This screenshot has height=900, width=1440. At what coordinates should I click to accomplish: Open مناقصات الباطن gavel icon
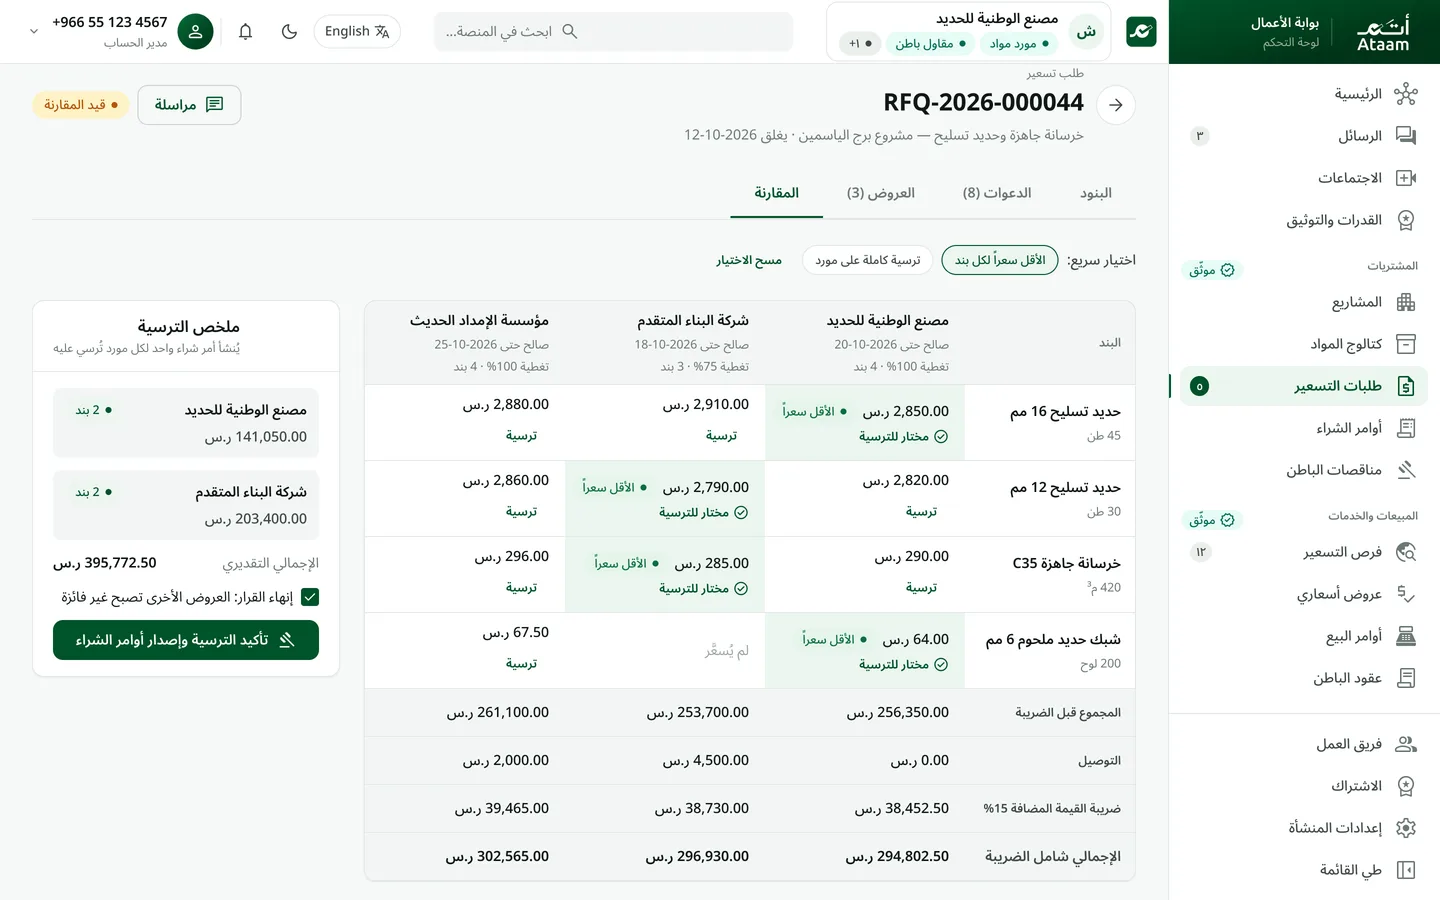pyautogui.click(x=1405, y=470)
